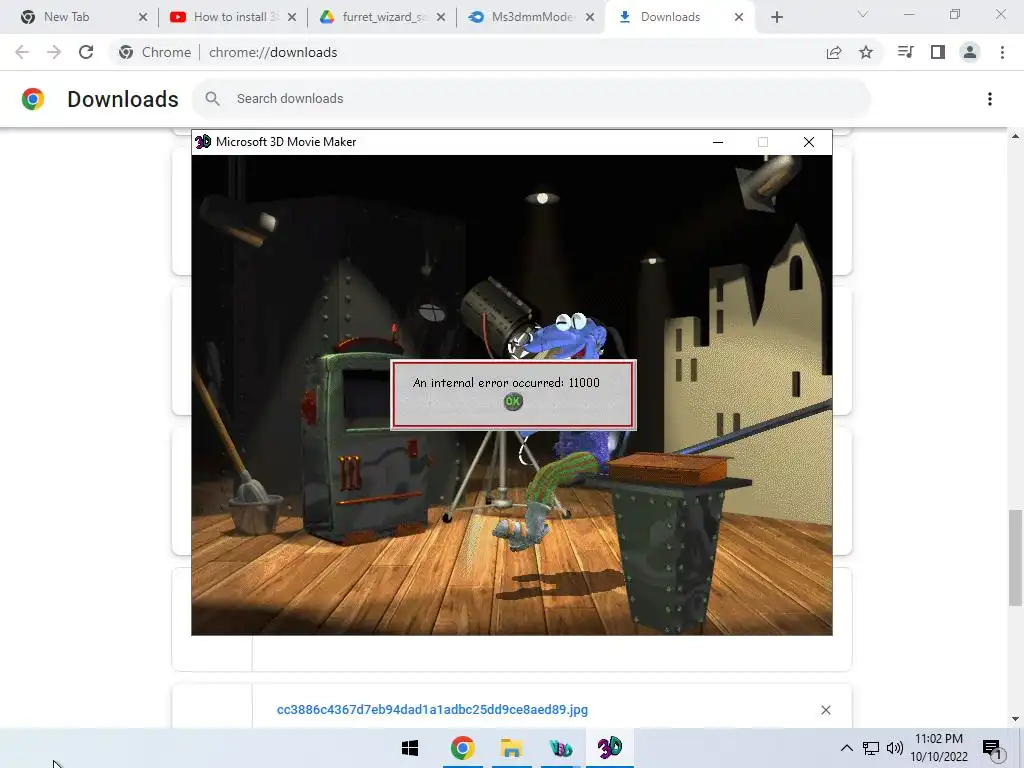Open the Chrome three-dot main menu

pos(1002,52)
